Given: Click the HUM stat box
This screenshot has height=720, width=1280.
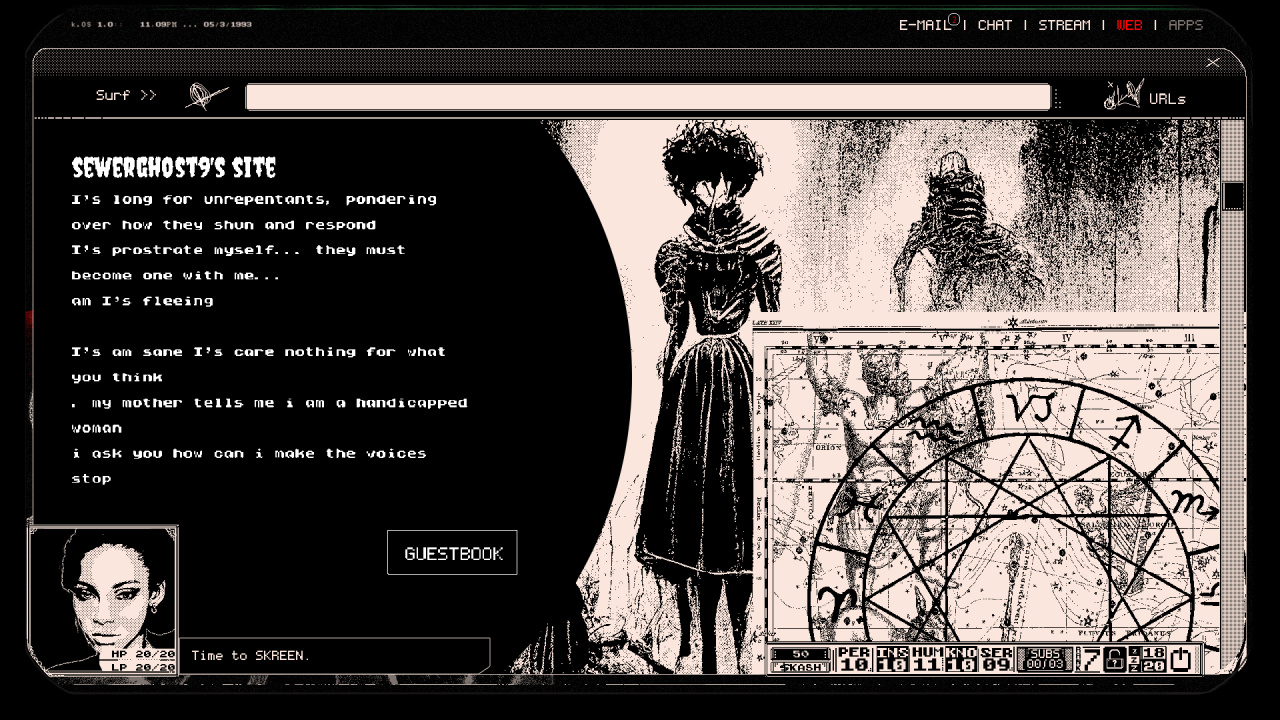Looking at the screenshot, I should [x=927, y=659].
